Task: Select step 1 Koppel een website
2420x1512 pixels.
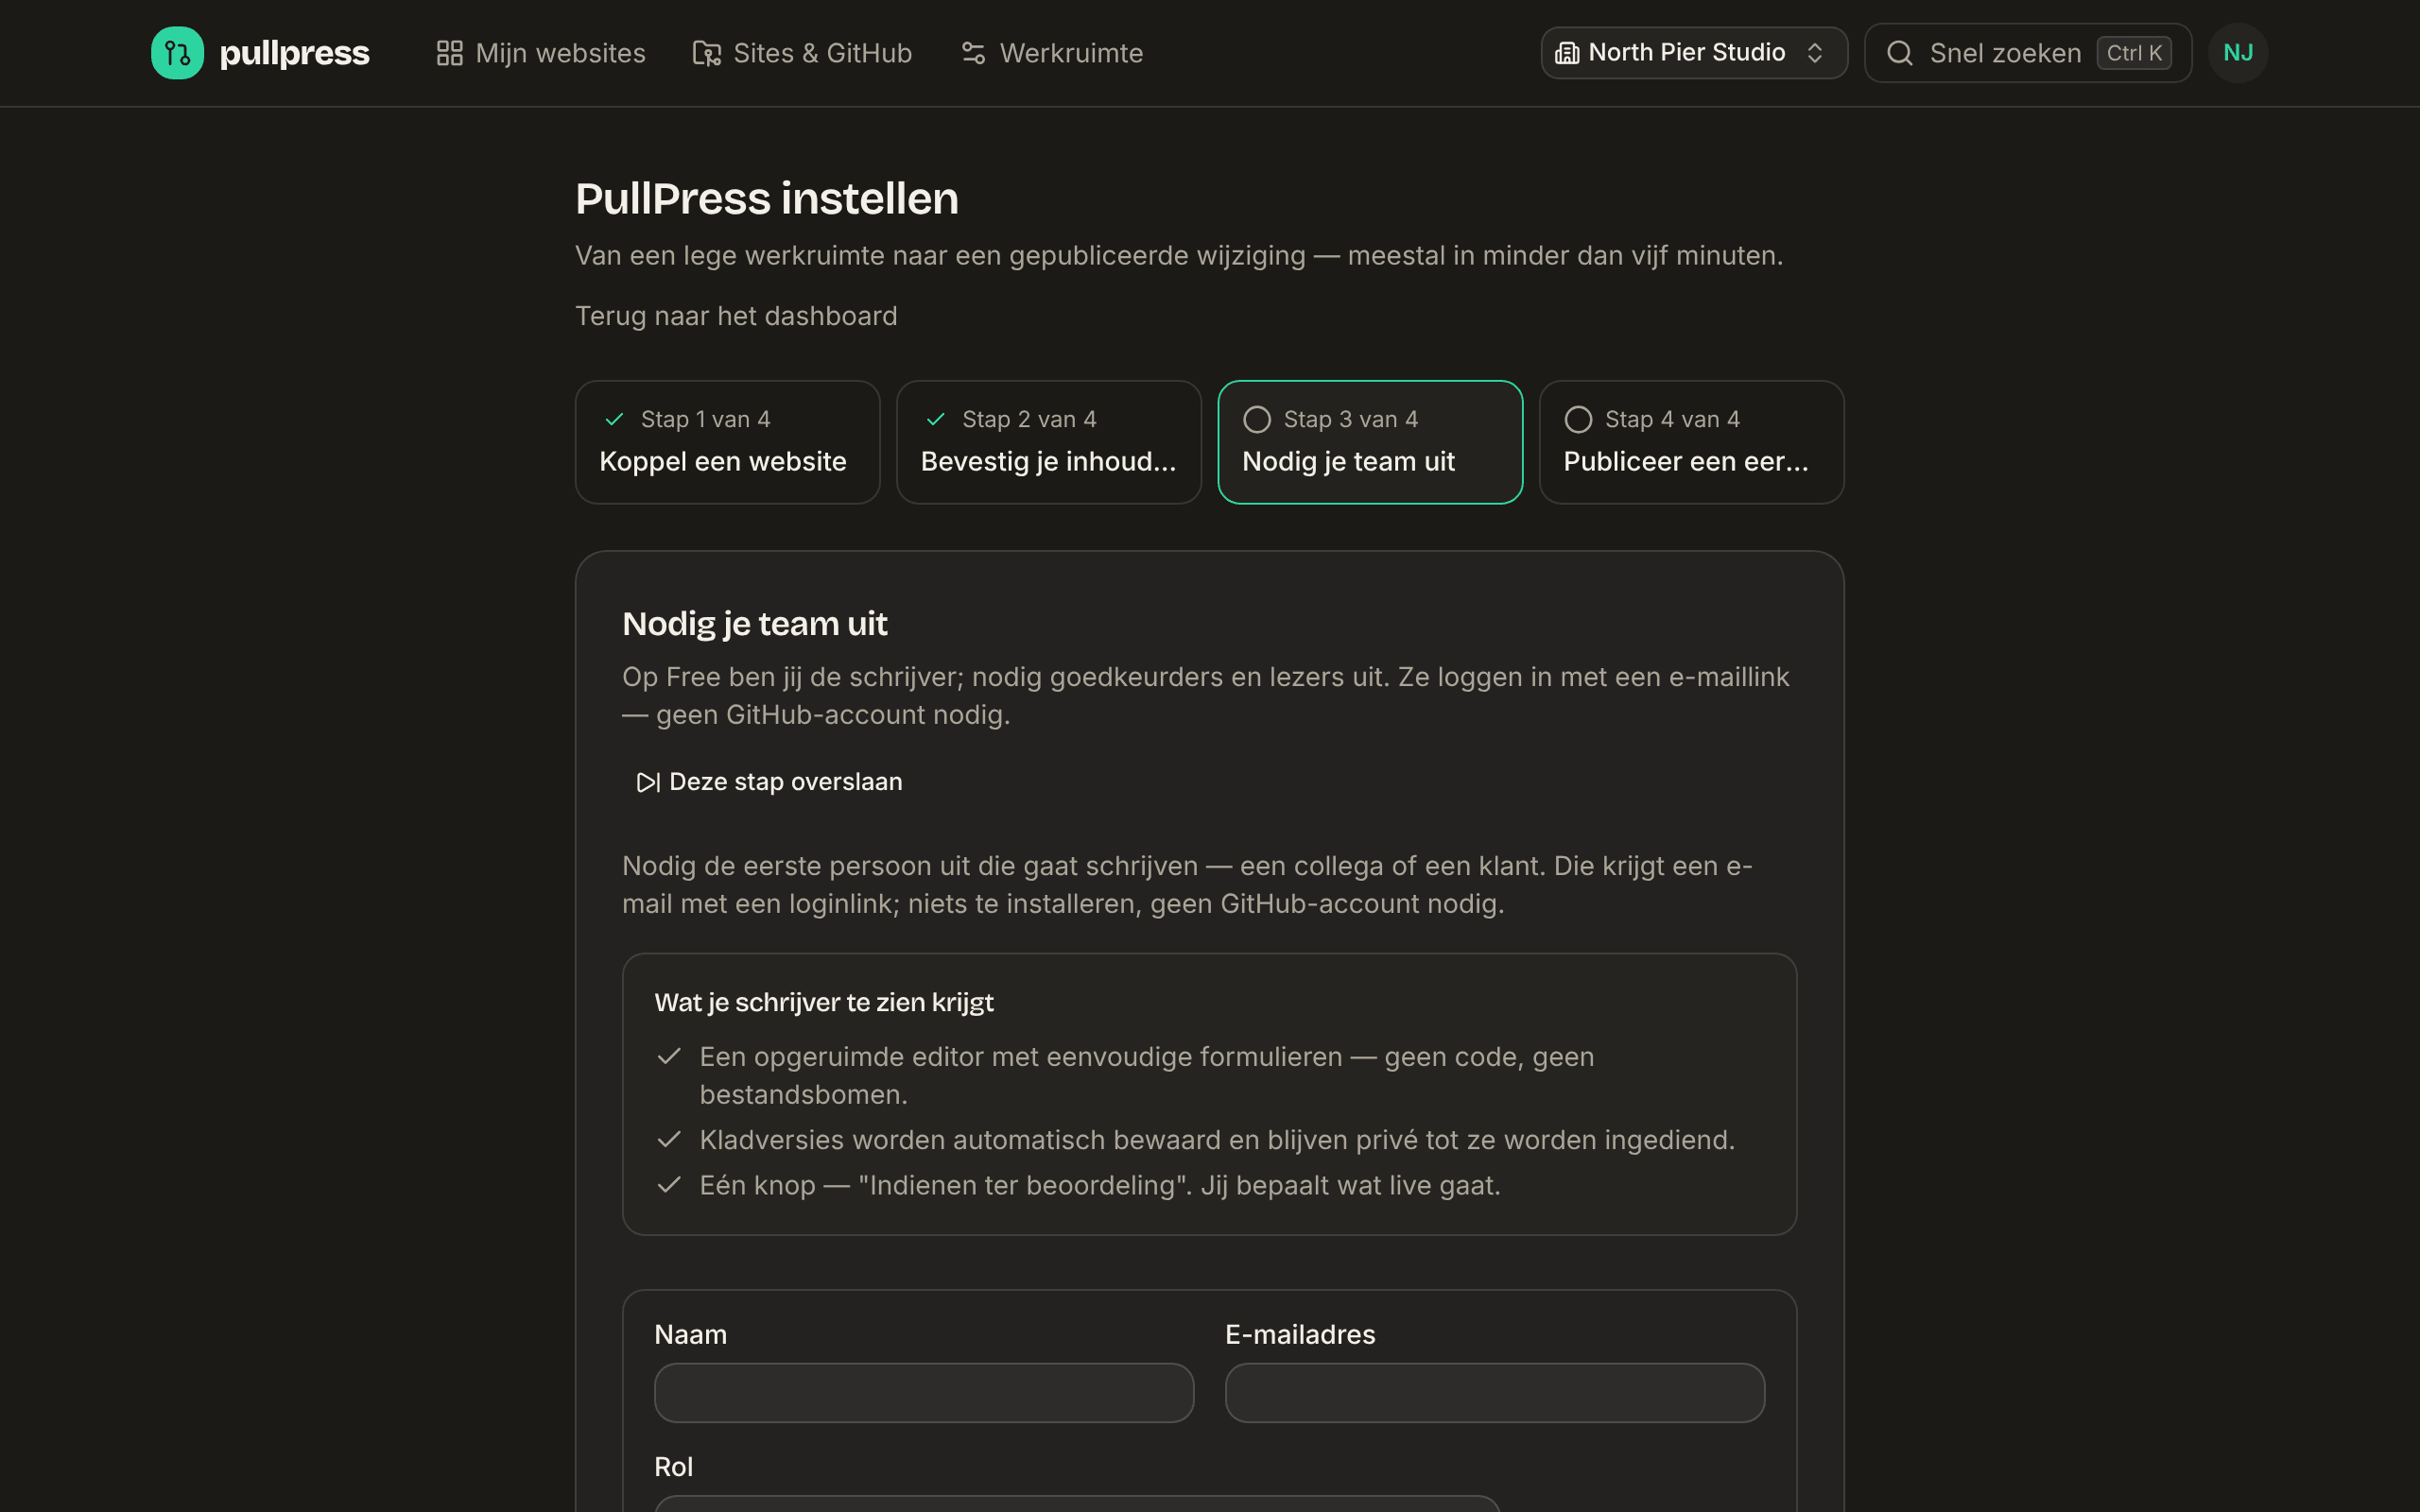Action: tap(727, 442)
